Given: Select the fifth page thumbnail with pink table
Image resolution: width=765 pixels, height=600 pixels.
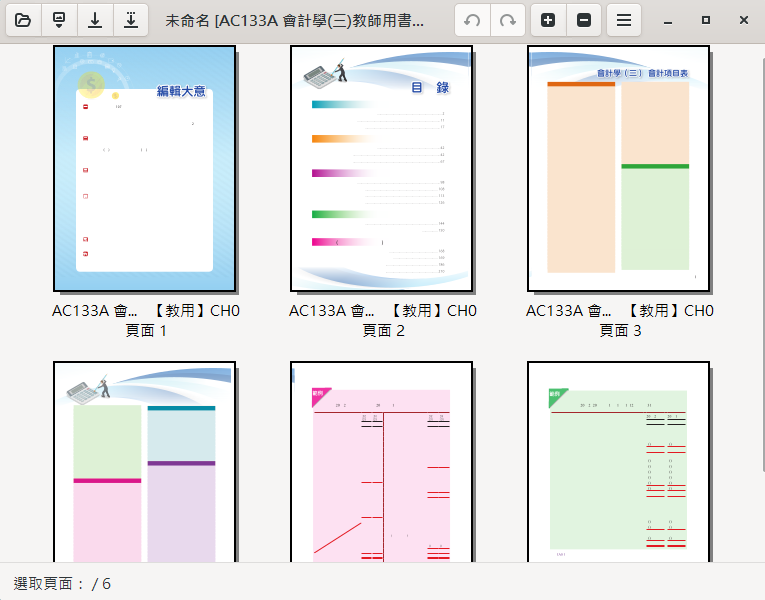Looking at the screenshot, I should coord(381,462).
